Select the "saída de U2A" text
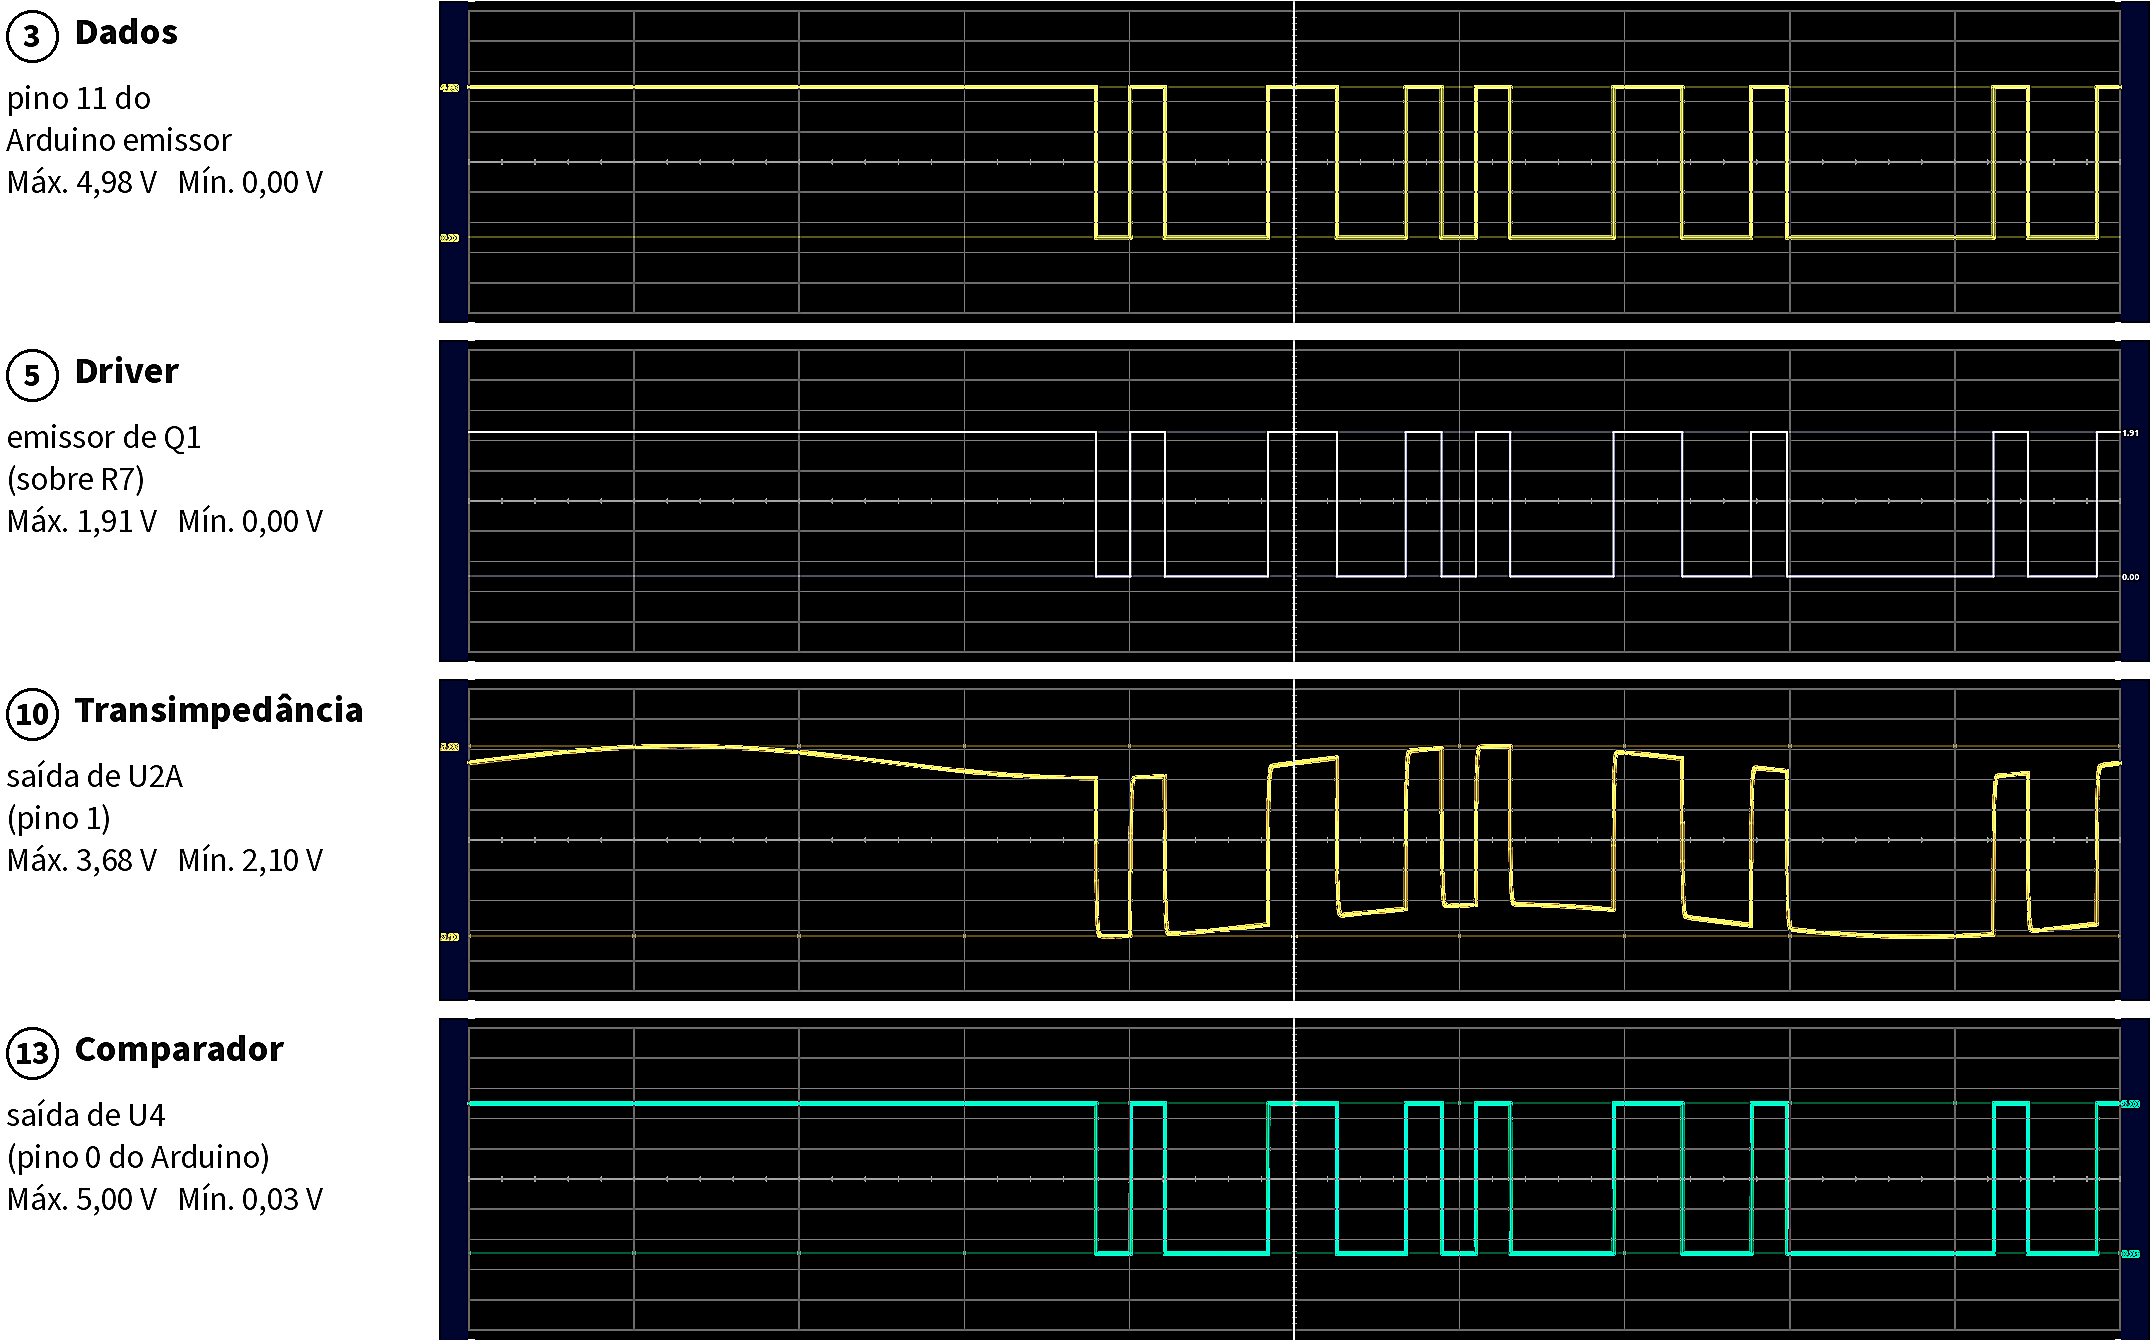 tap(95, 776)
